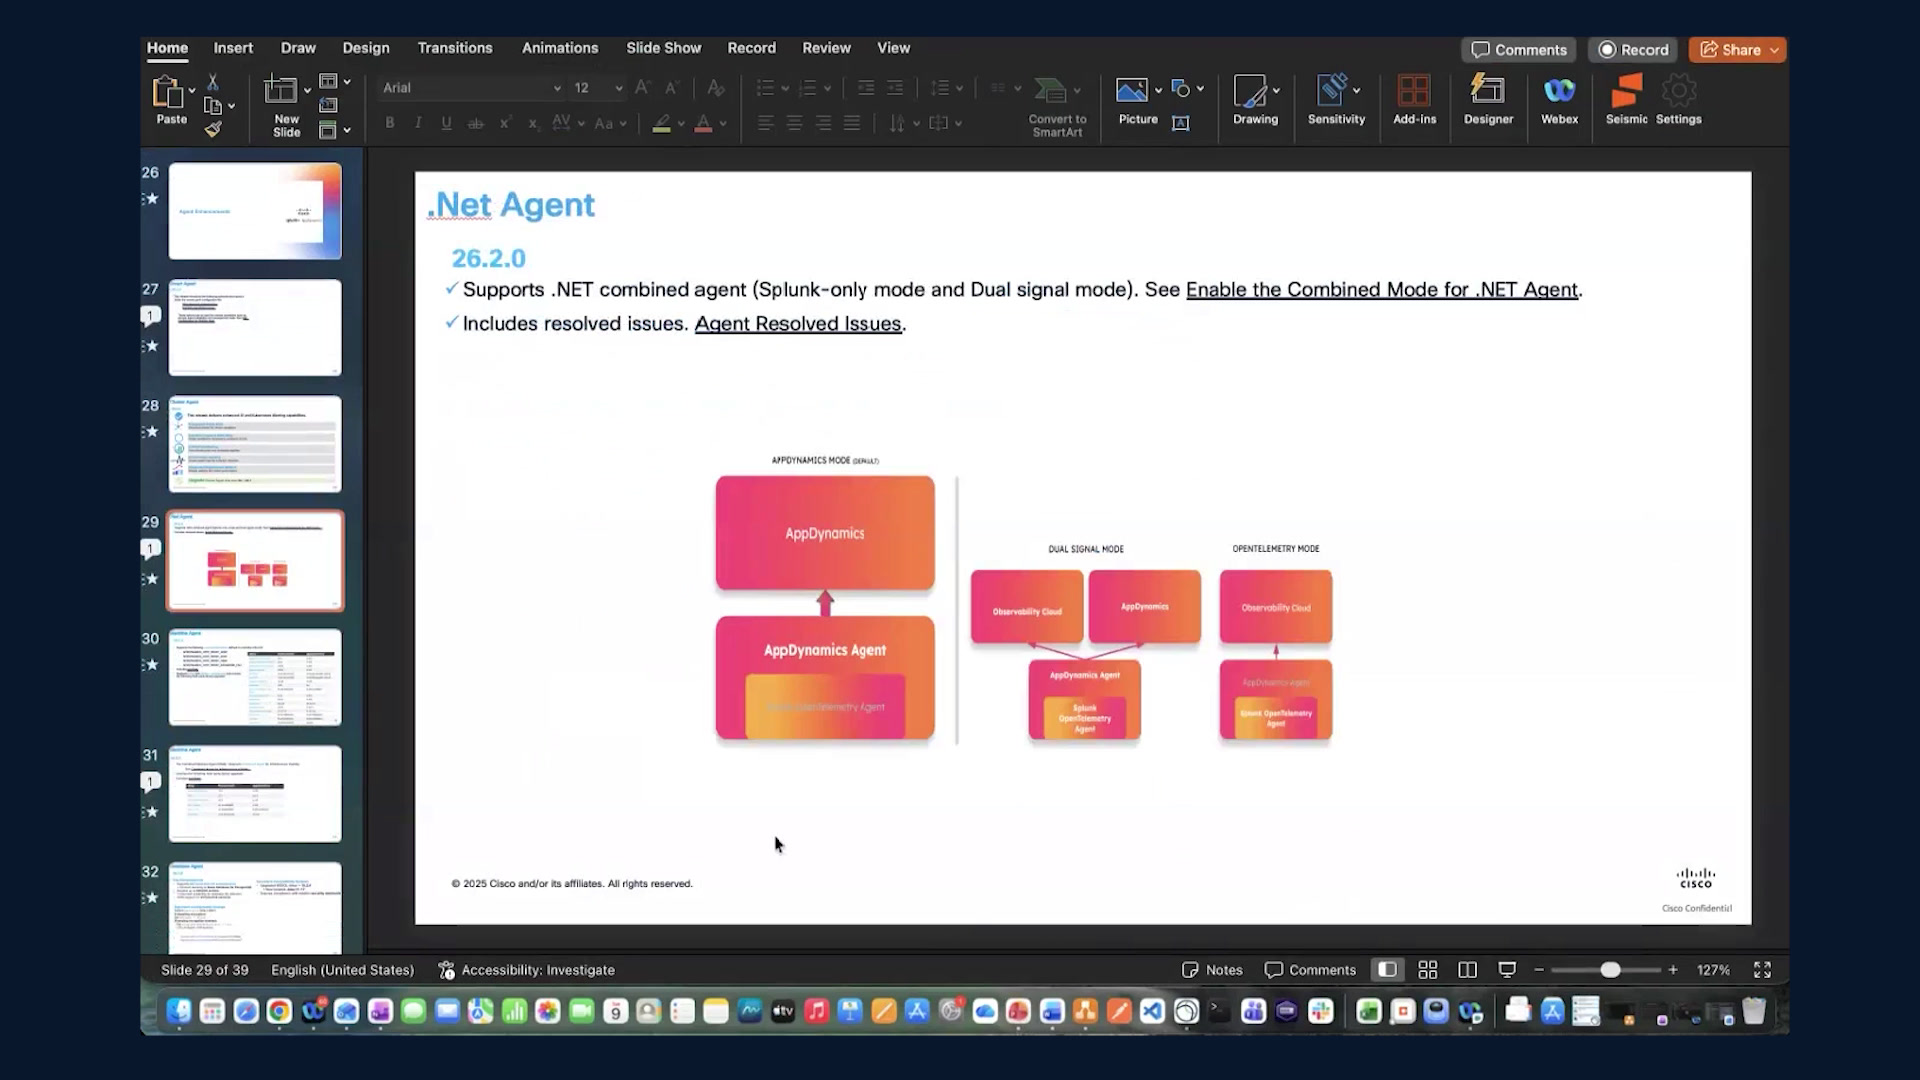The width and height of the screenshot is (1920, 1080).
Task: Open the Seismic add-in
Action: [1626, 100]
